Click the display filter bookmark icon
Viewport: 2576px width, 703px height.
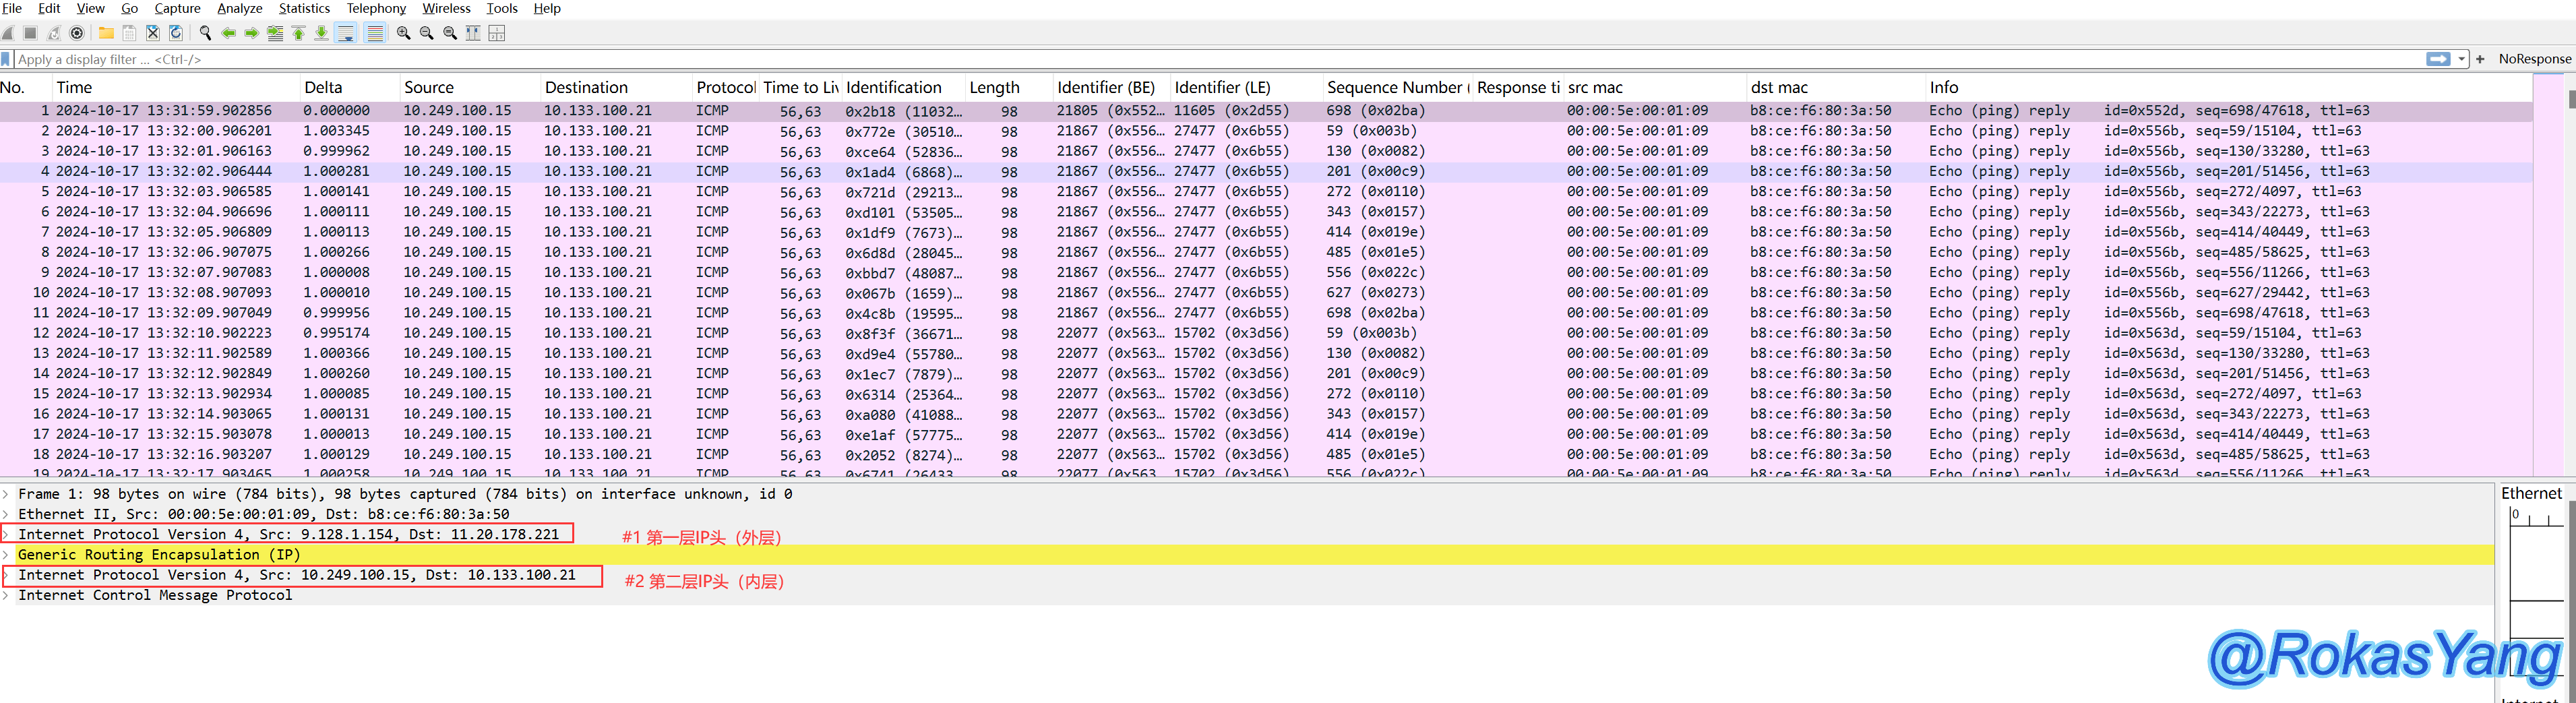[x=7, y=59]
